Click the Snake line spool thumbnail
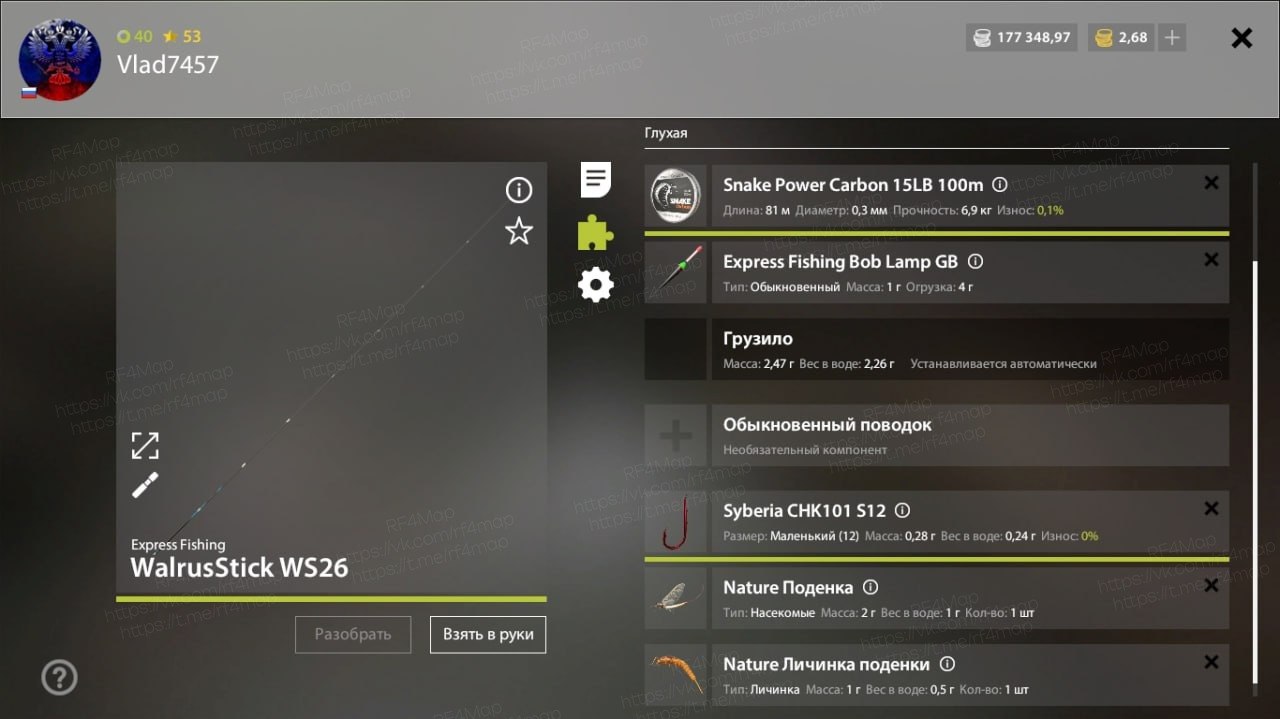The width and height of the screenshot is (1280, 719). 676,196
